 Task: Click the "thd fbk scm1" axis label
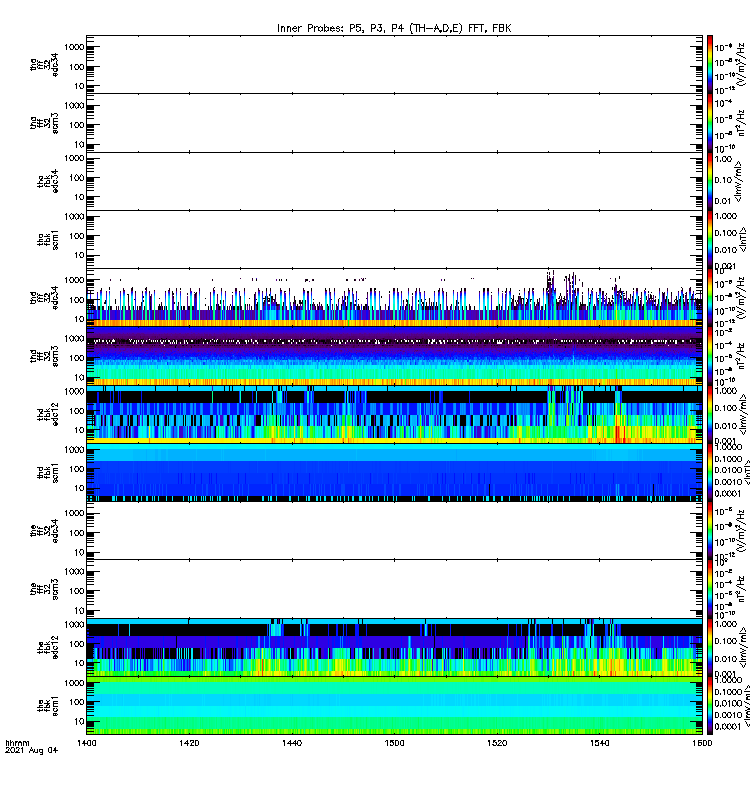click(x=48, y=472)
